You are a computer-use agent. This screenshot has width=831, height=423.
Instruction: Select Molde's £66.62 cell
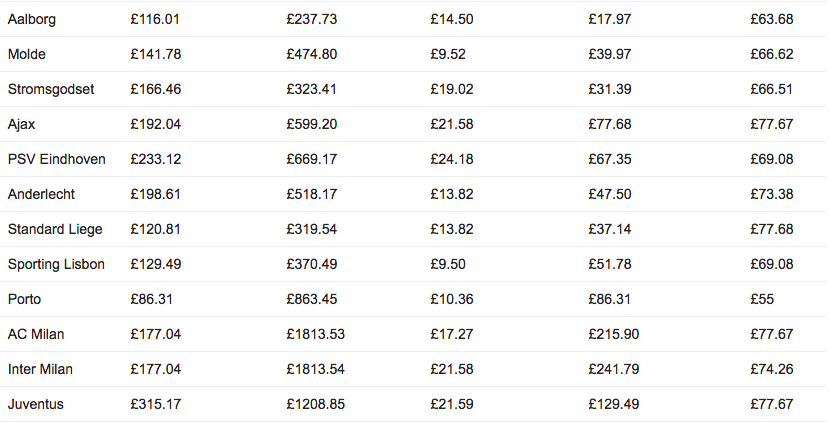click(x=772, y=54)
